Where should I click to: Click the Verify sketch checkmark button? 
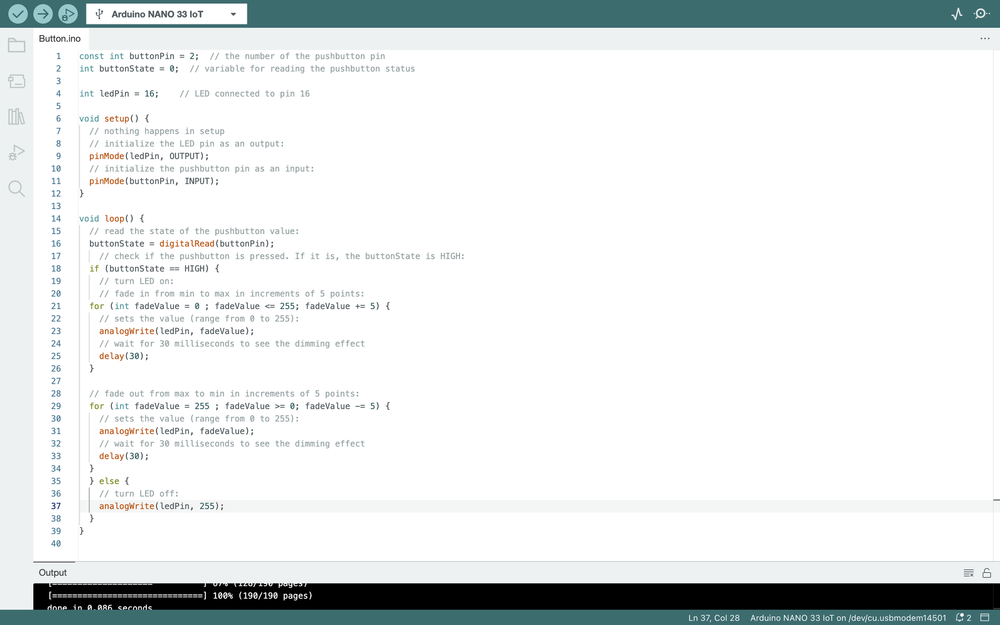click(x=18, y=13)
